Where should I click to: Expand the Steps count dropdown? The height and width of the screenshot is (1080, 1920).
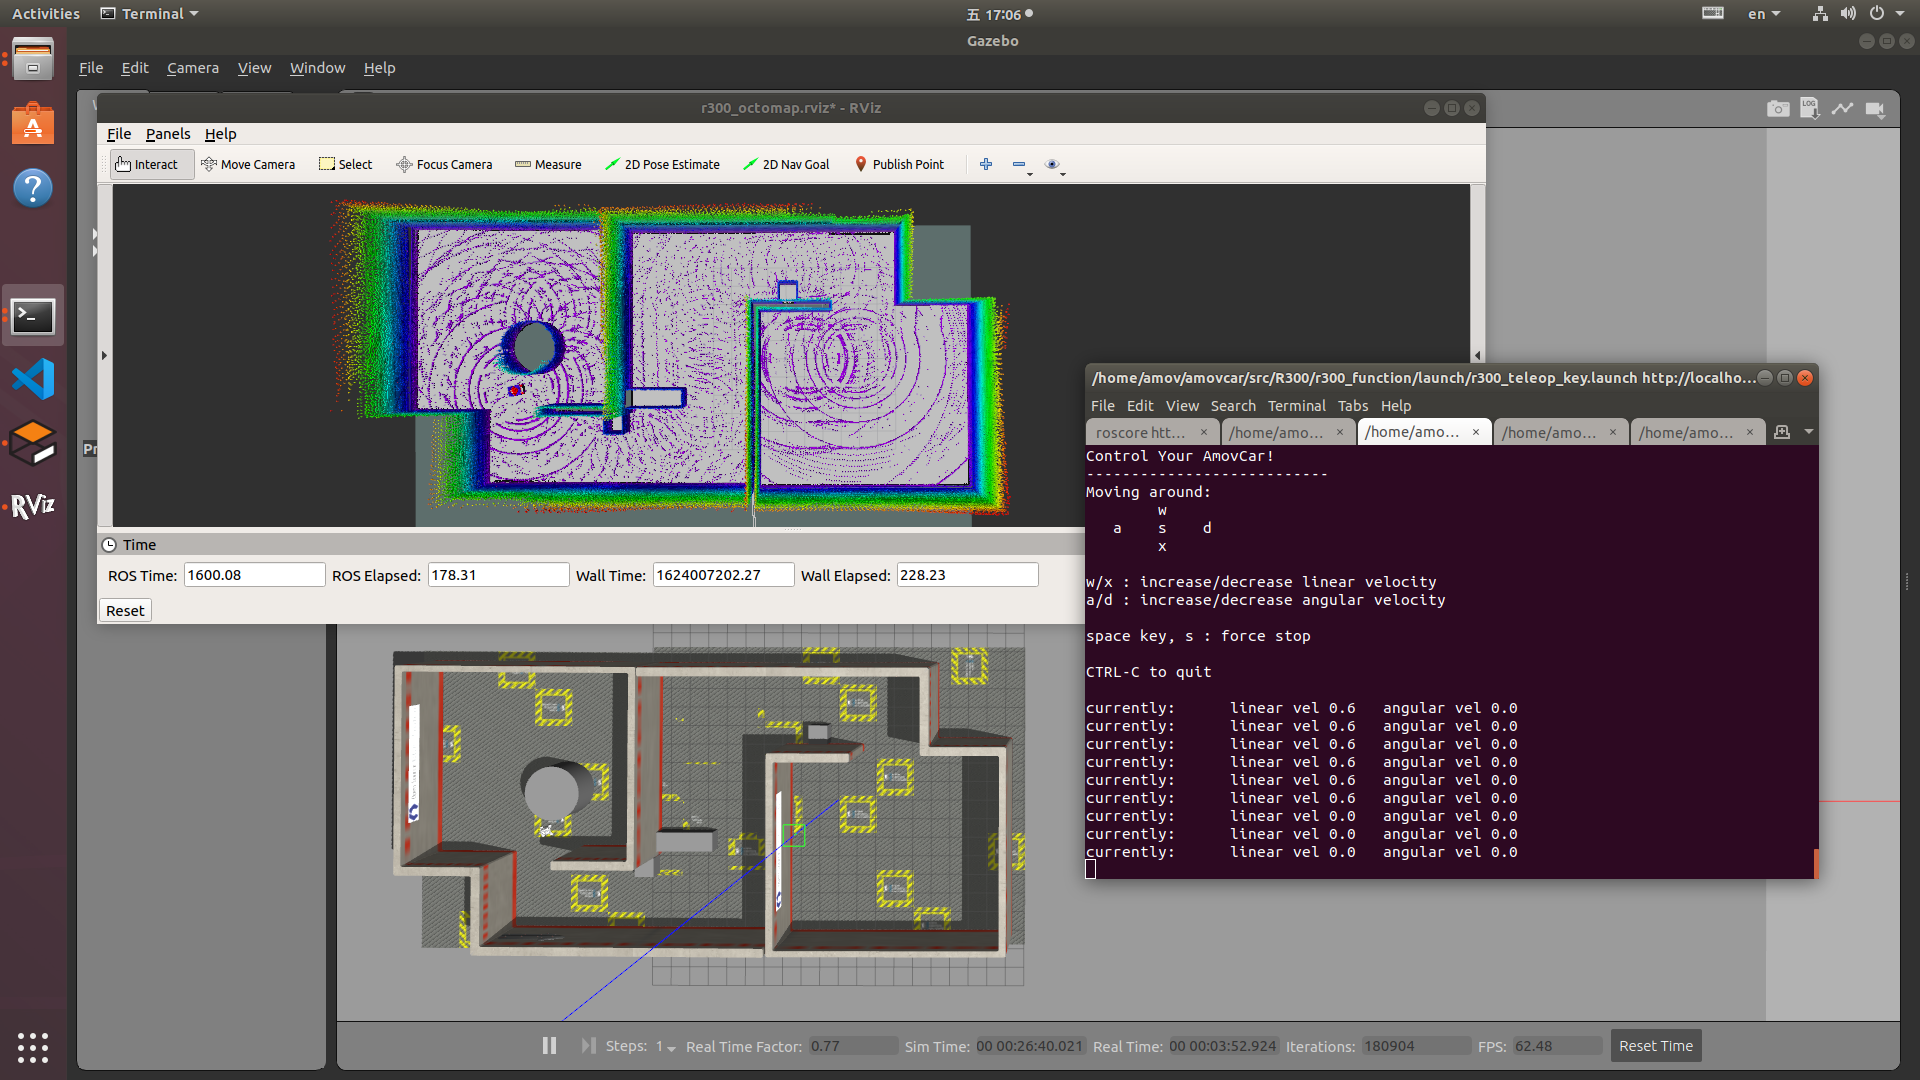666,1046
